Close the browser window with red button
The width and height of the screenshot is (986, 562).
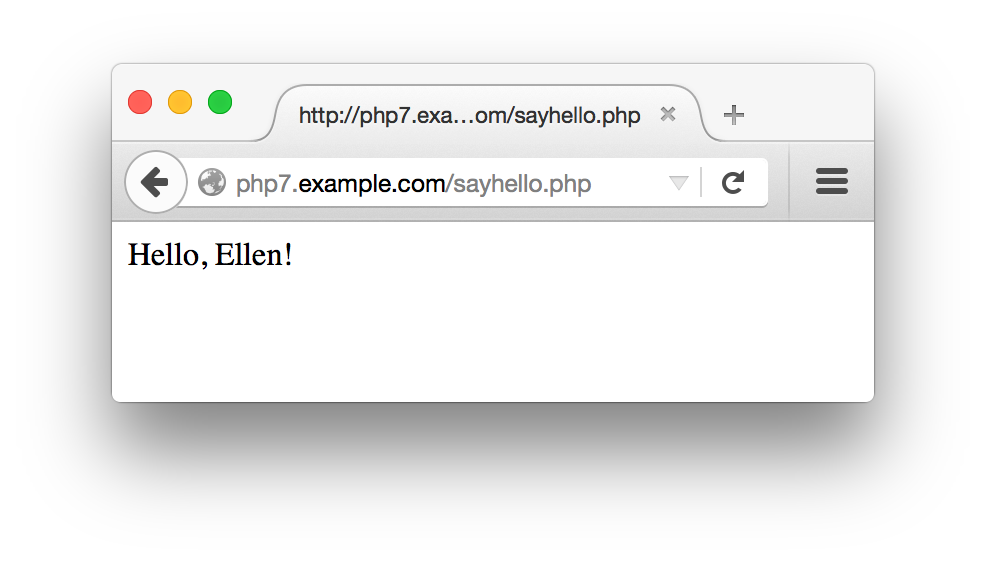140,102
